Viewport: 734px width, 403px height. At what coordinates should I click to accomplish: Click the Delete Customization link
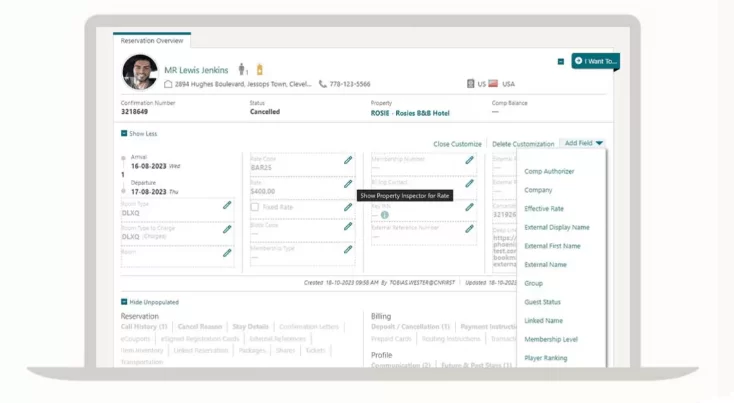point(523,144)
